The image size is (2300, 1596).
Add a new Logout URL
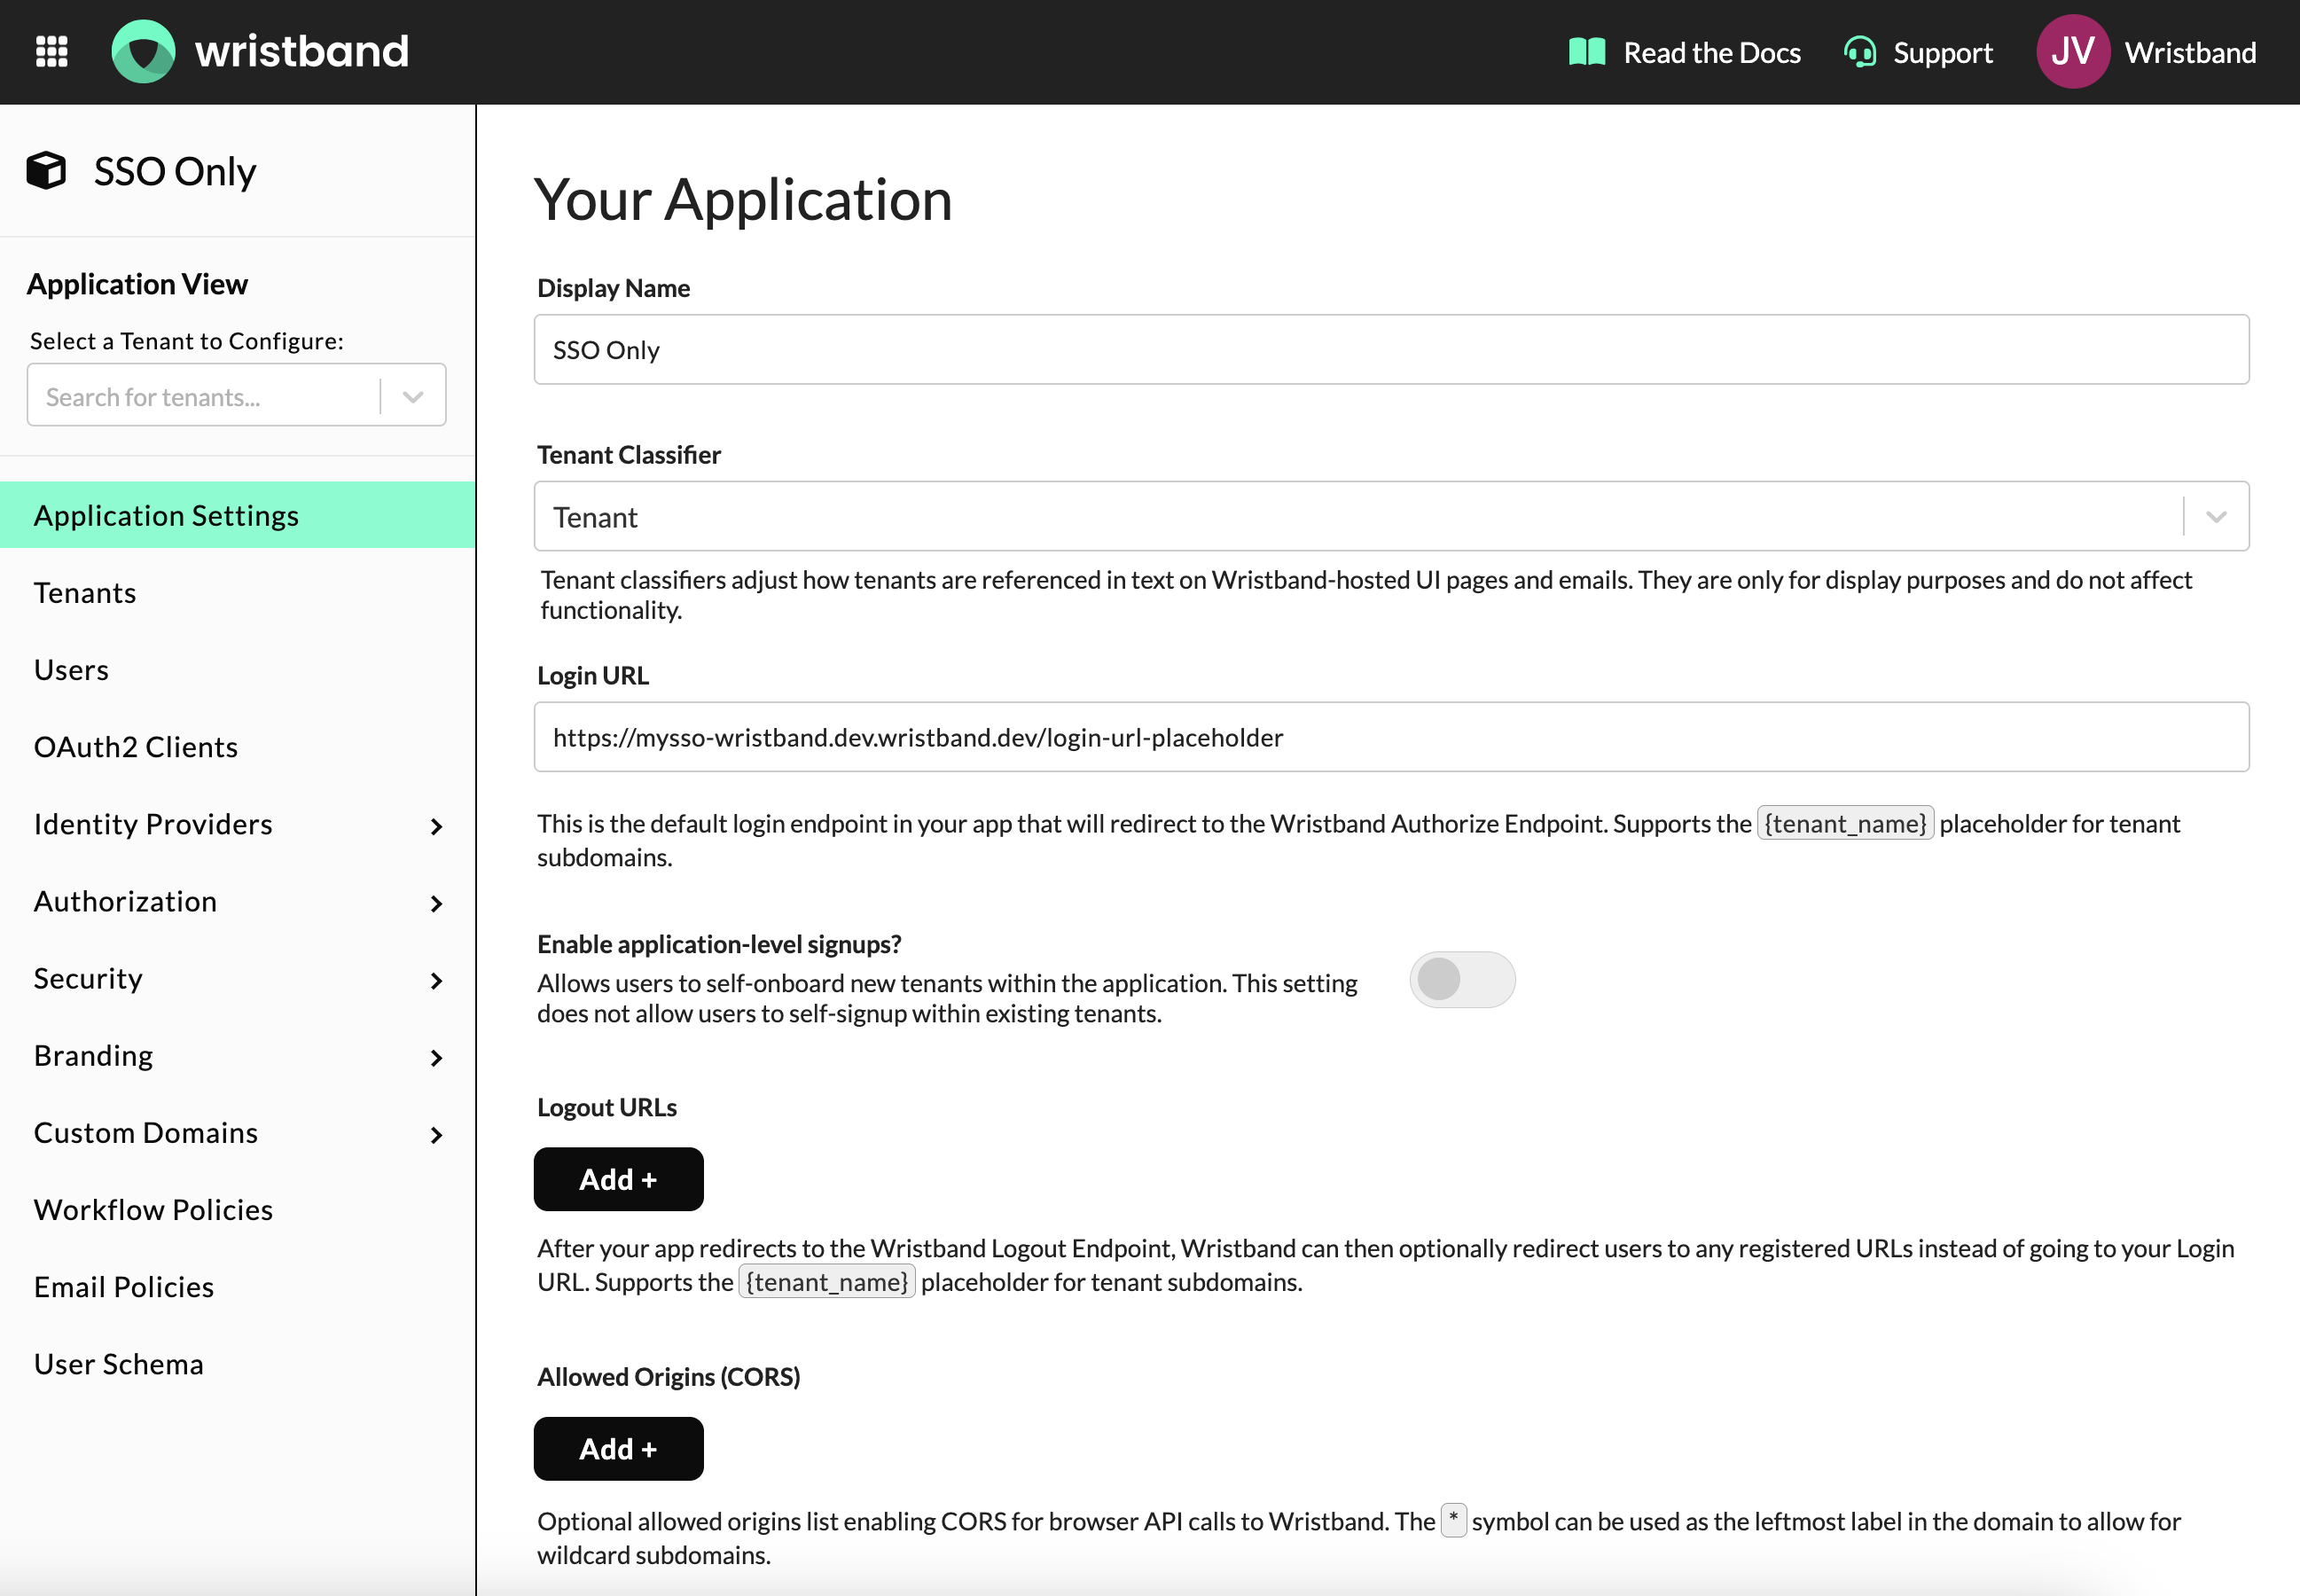click(x=618, y=1179)
